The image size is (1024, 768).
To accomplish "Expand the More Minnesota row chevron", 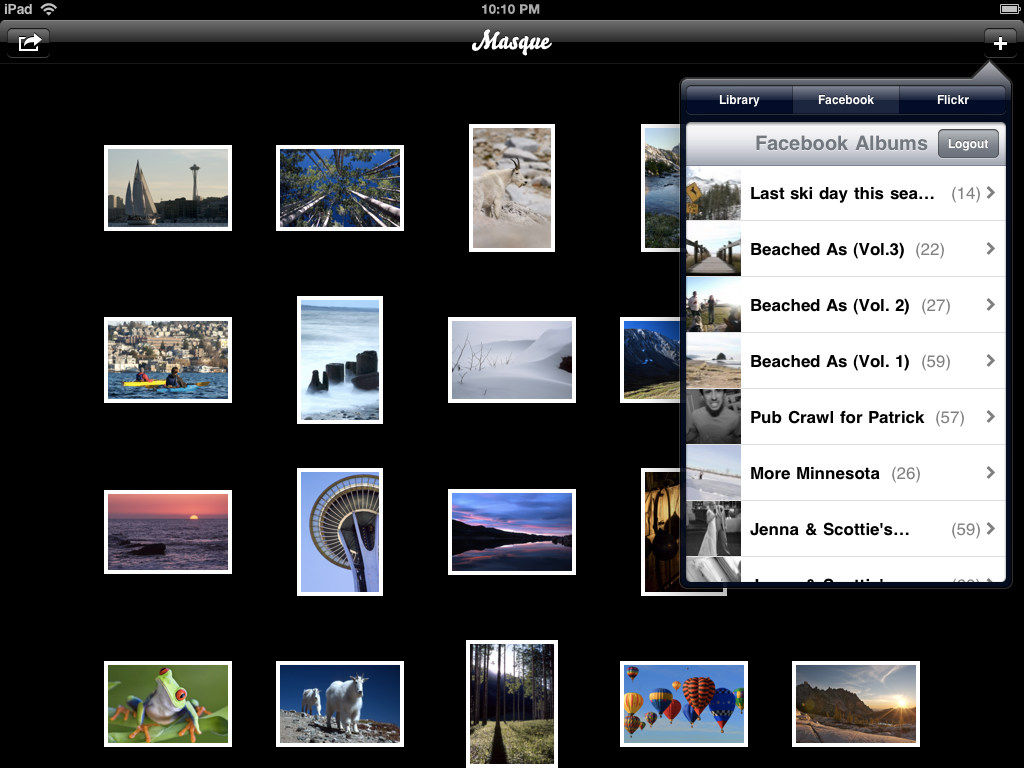I will pos(991,473).
